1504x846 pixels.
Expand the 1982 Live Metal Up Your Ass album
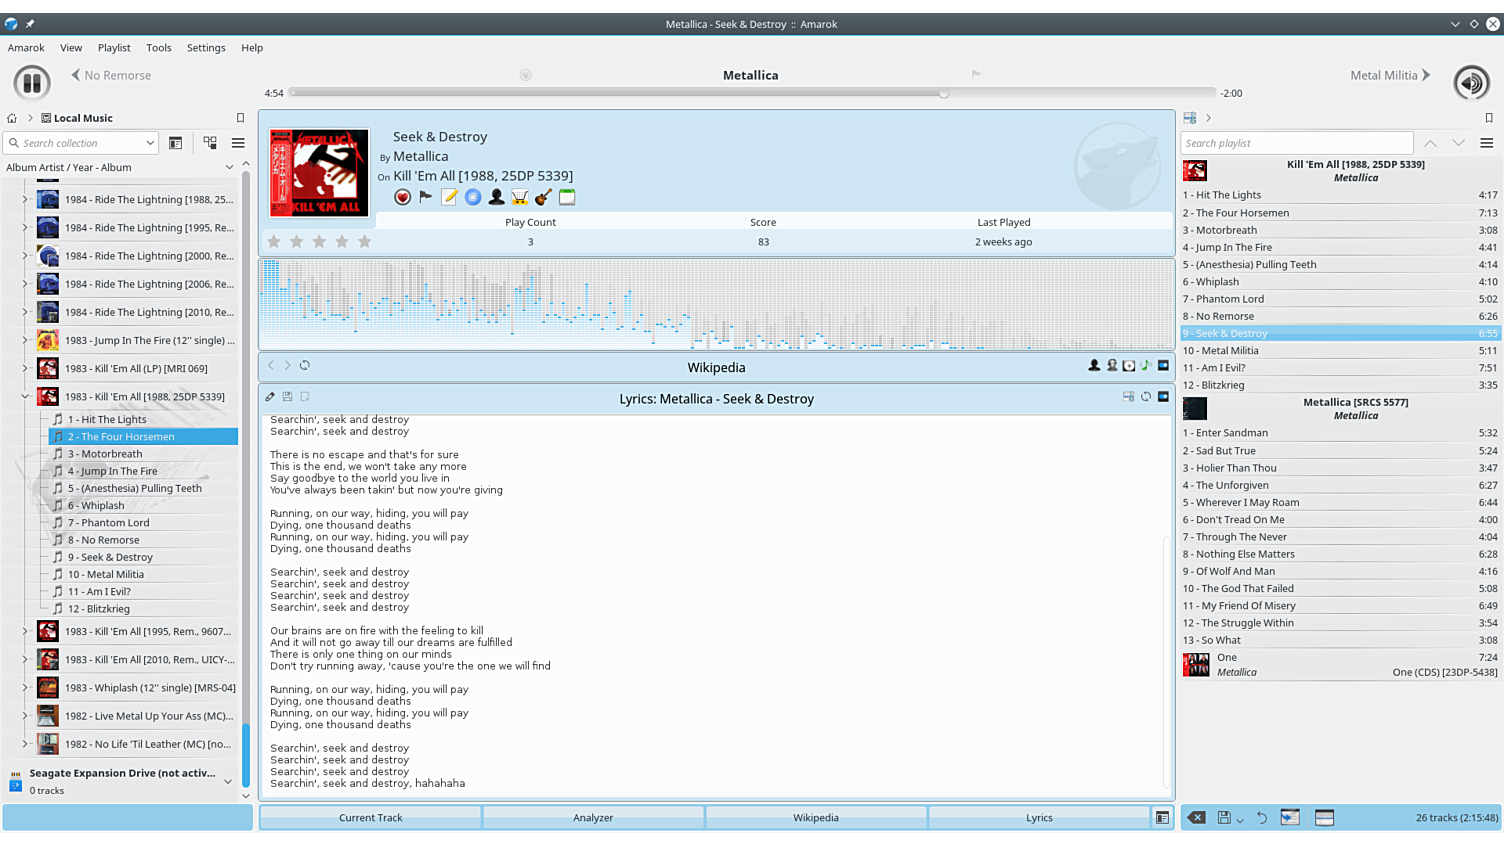click(x=25, y=716)
